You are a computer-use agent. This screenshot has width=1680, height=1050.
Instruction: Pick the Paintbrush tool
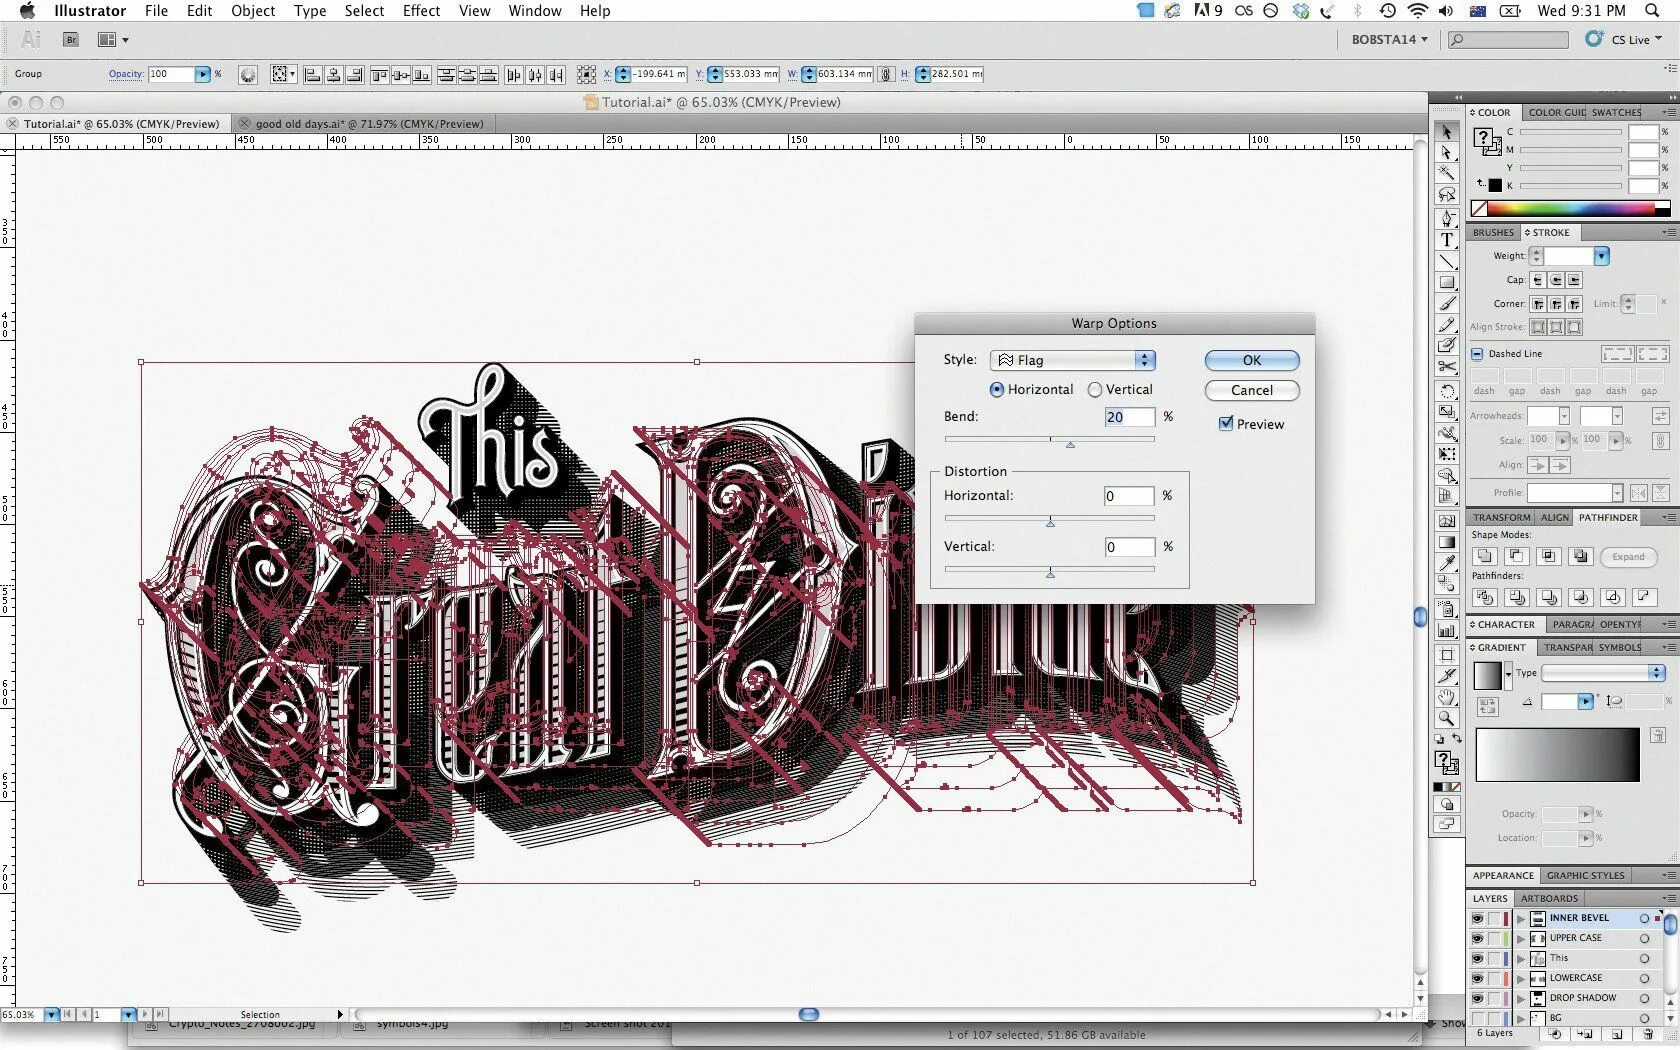(x=1446, y=304)
